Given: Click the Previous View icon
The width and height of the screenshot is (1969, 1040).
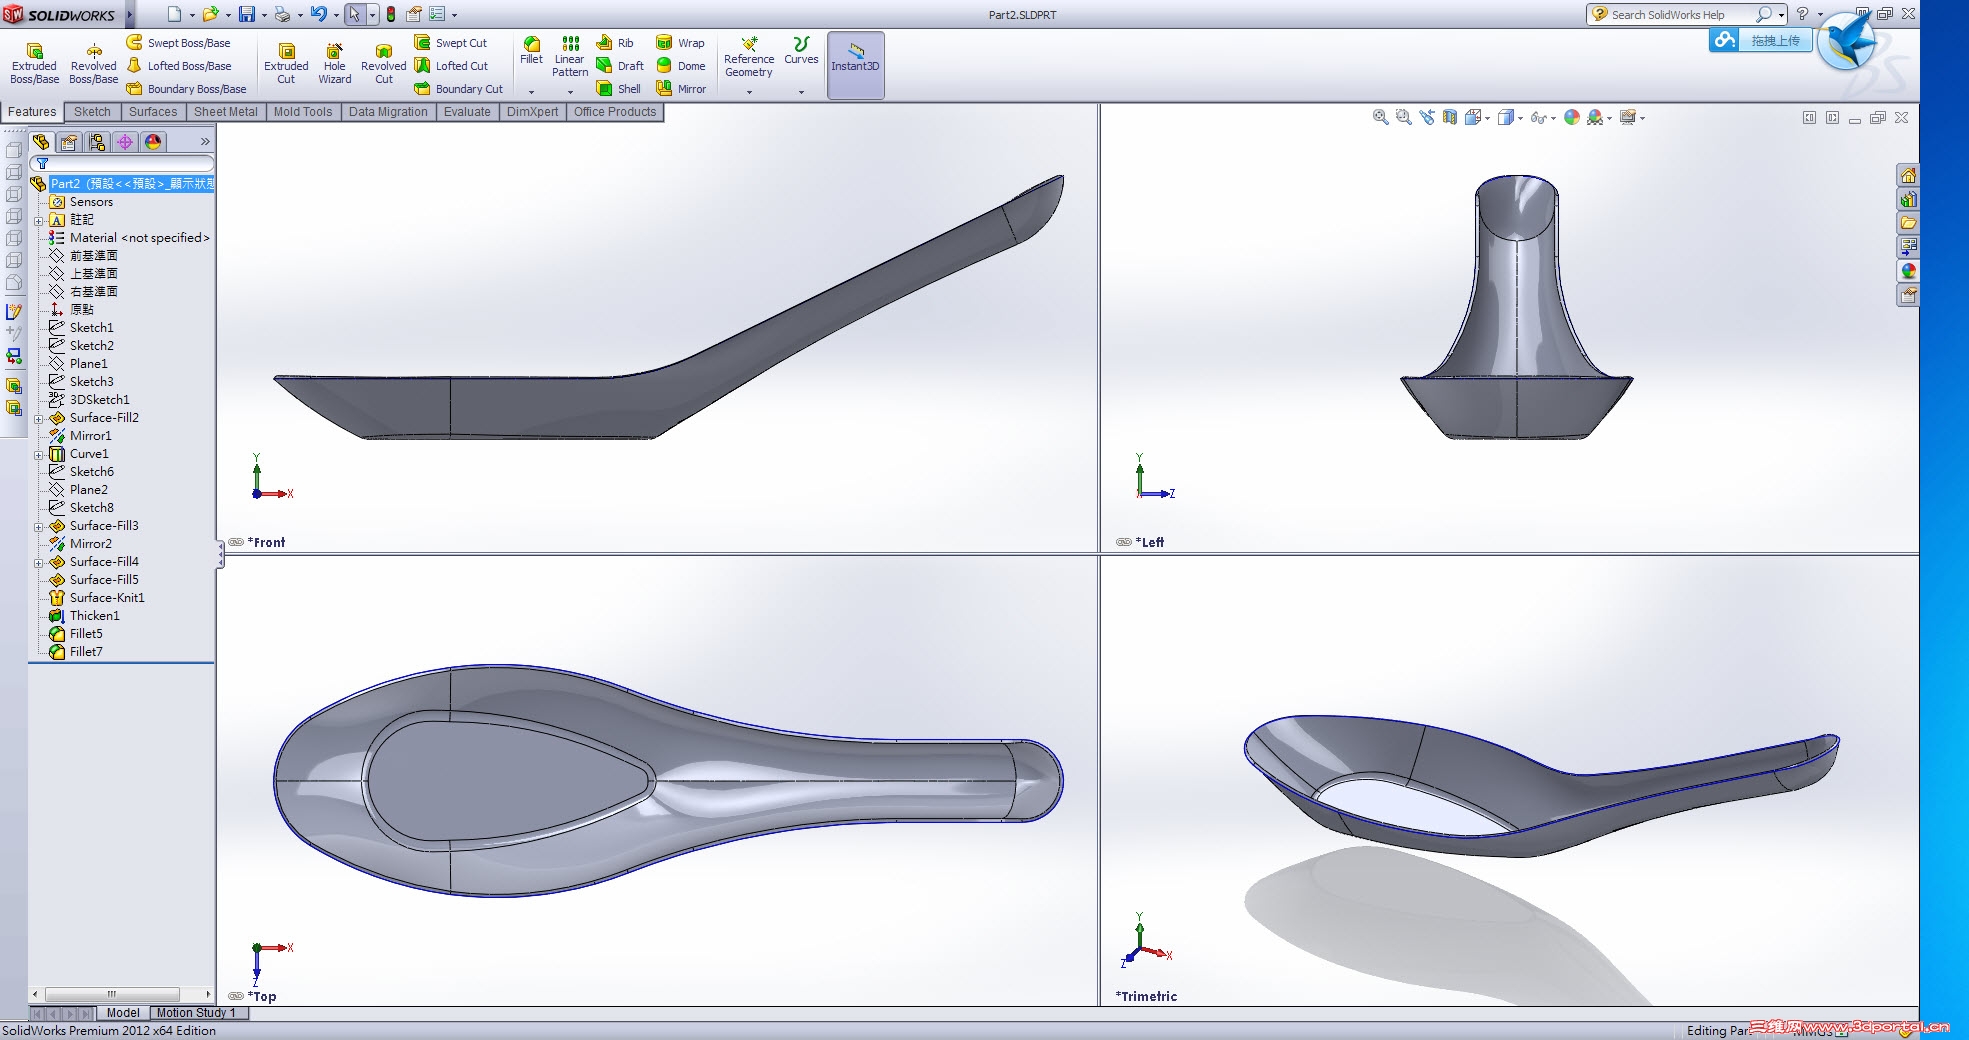Looking at the screenshot, I should click(x=1427, y=117).
